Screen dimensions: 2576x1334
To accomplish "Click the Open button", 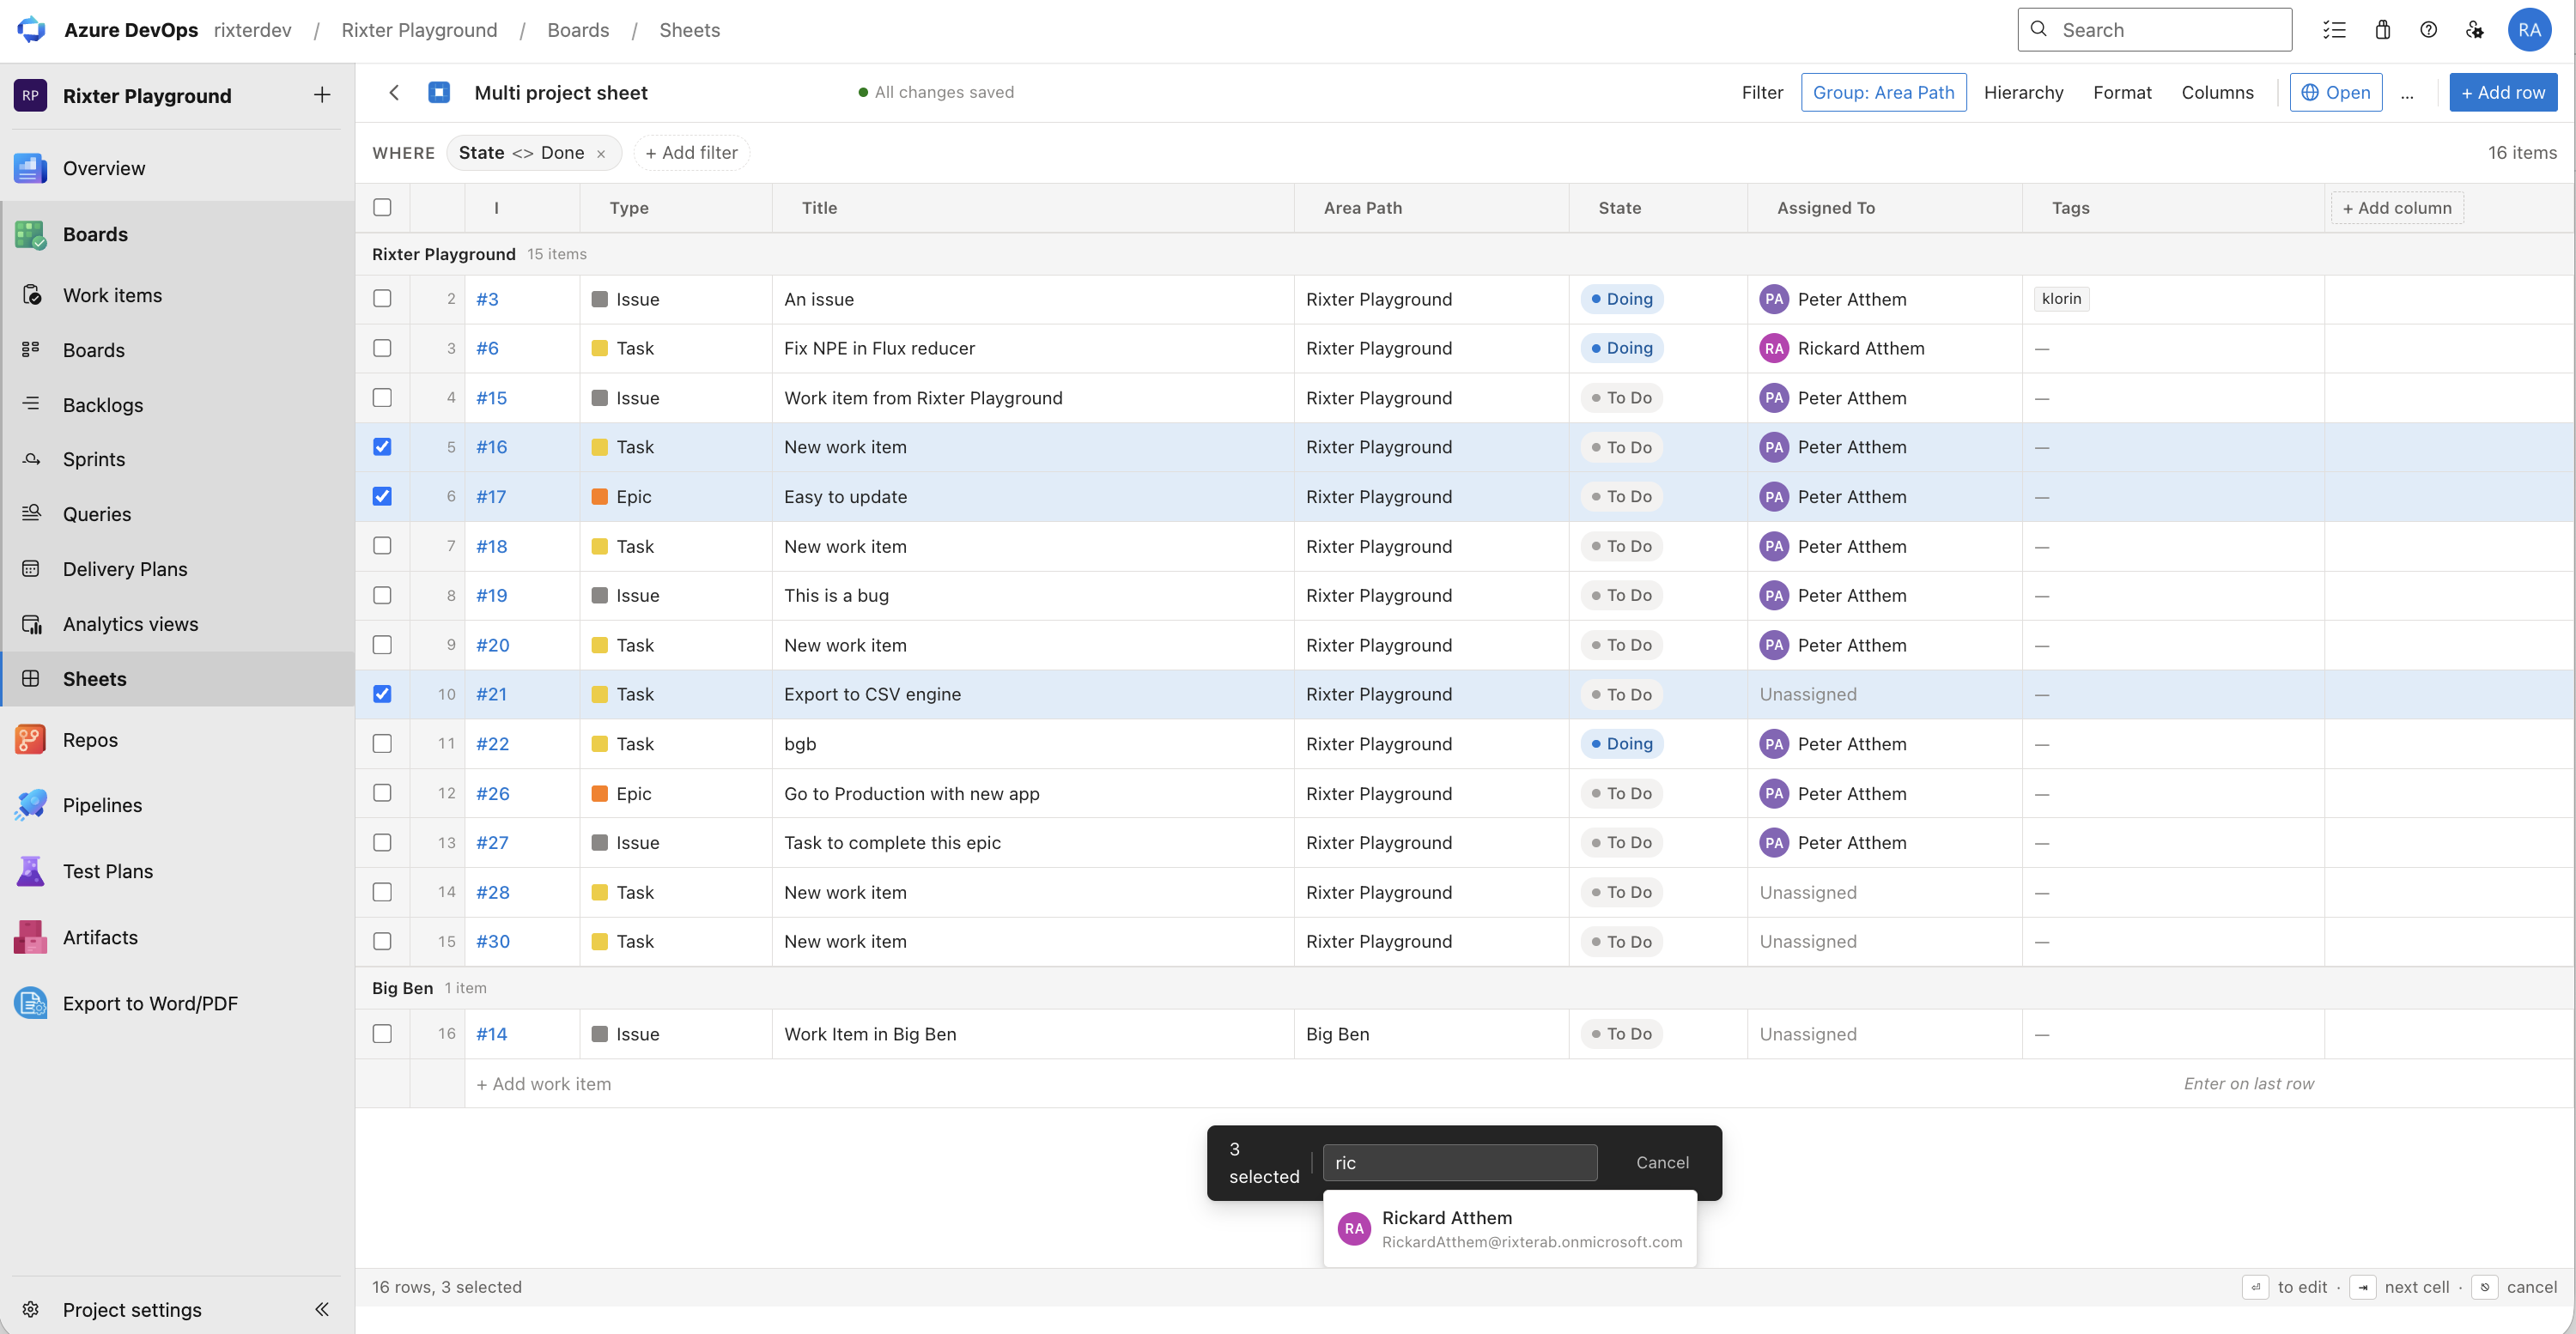I will 2335,92.
